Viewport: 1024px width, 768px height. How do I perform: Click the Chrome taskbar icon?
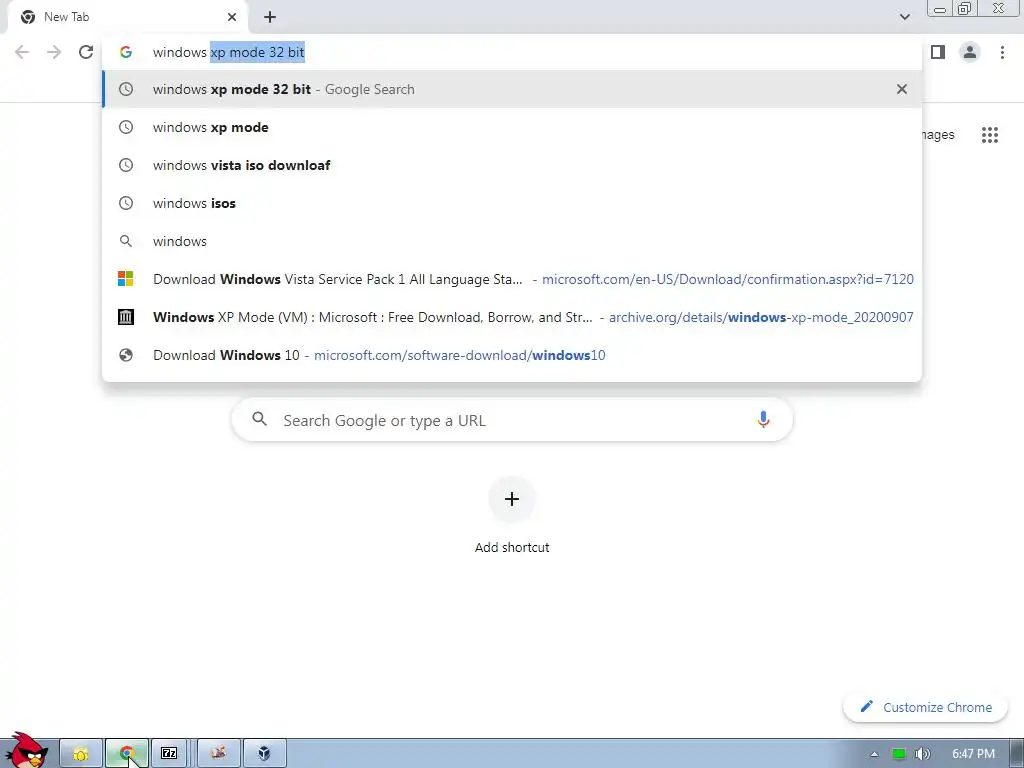[x=127, y=754]
